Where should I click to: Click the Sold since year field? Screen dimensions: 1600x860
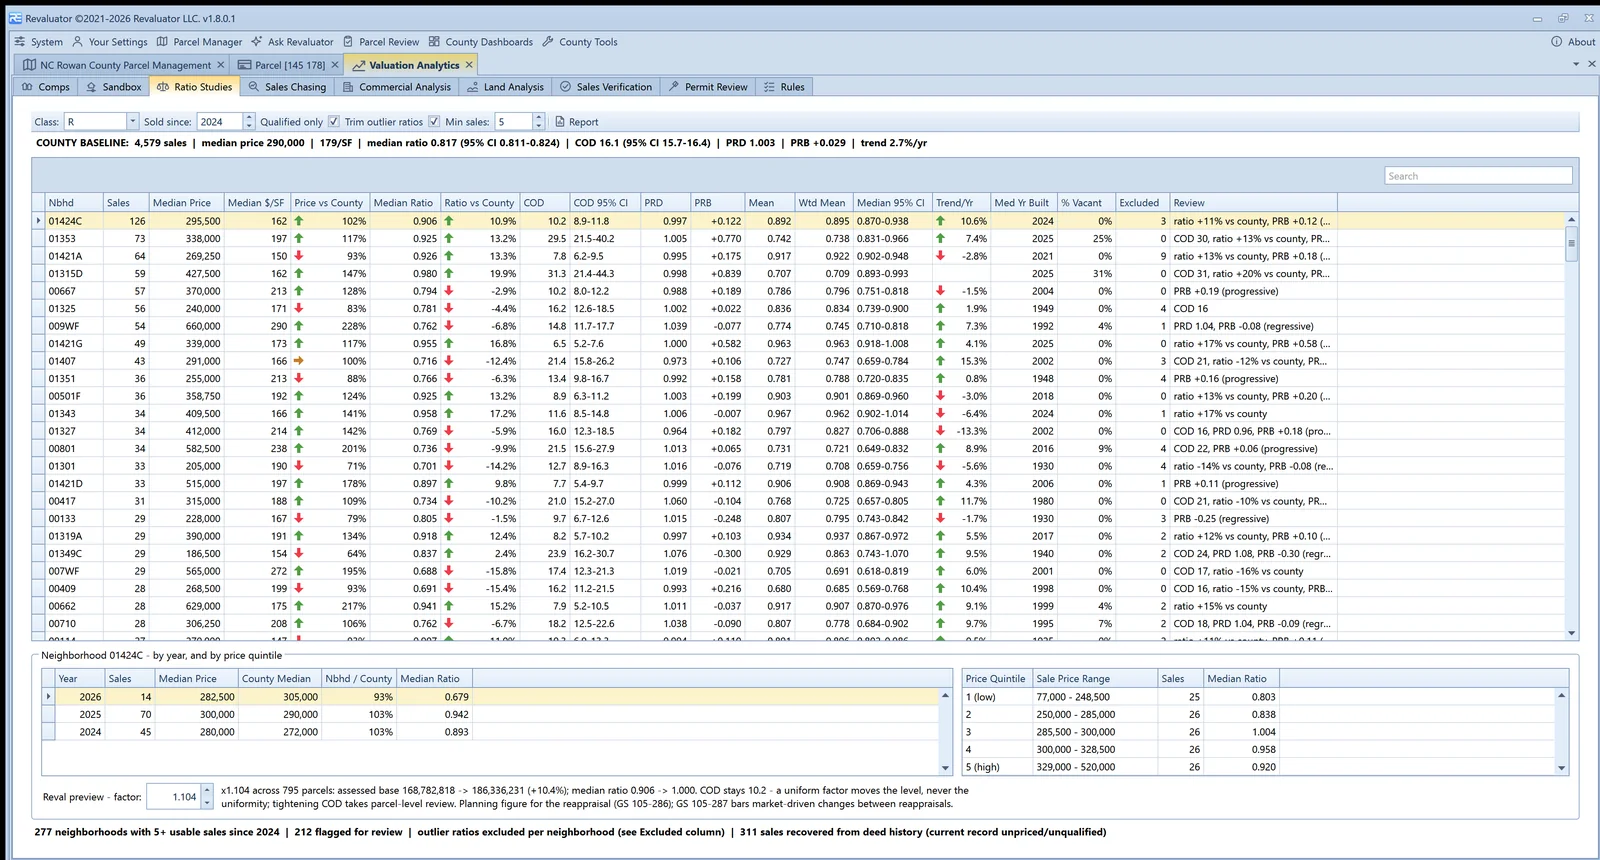tap(219, 121)
